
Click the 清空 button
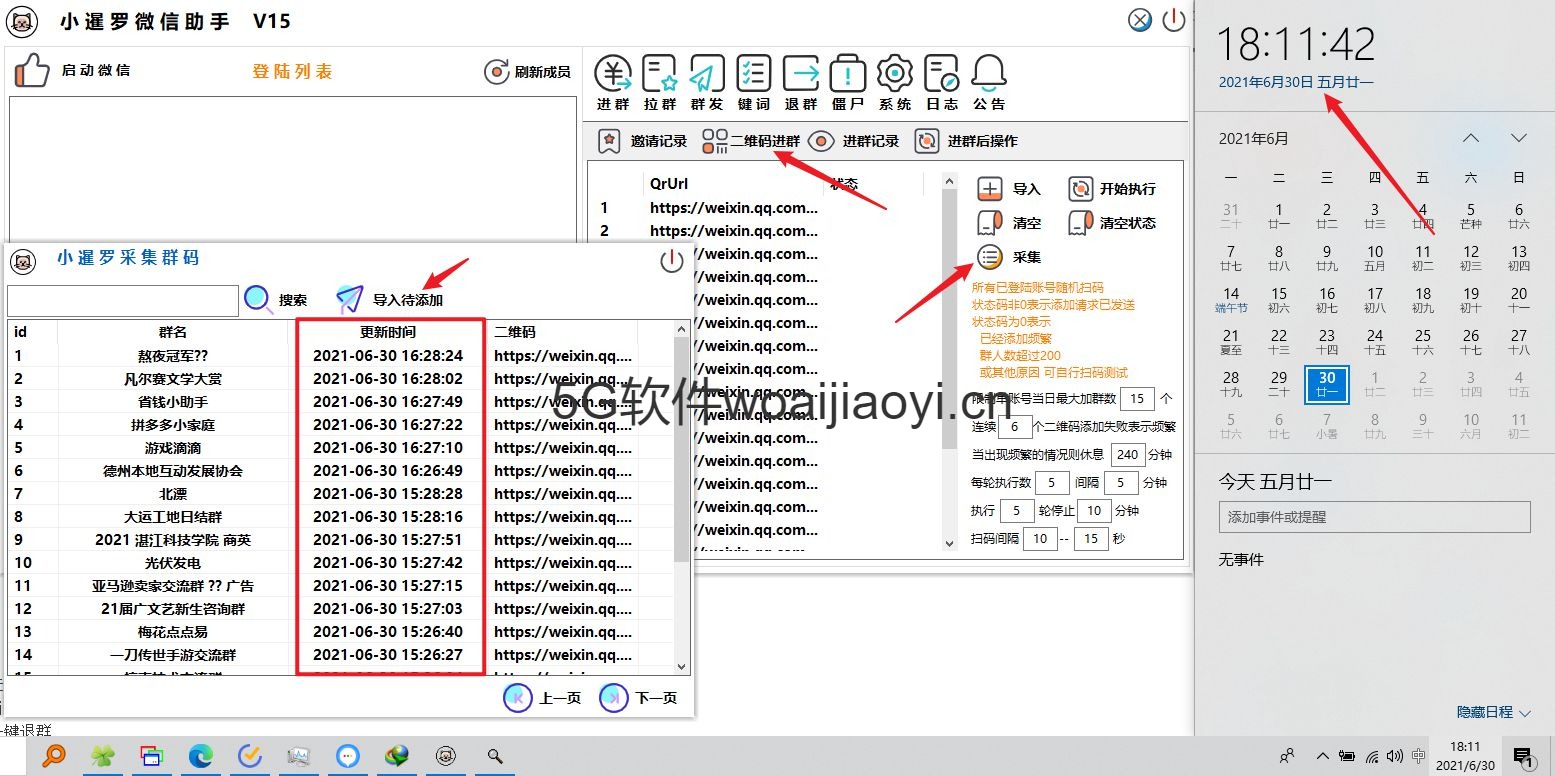click(1009, 223)
